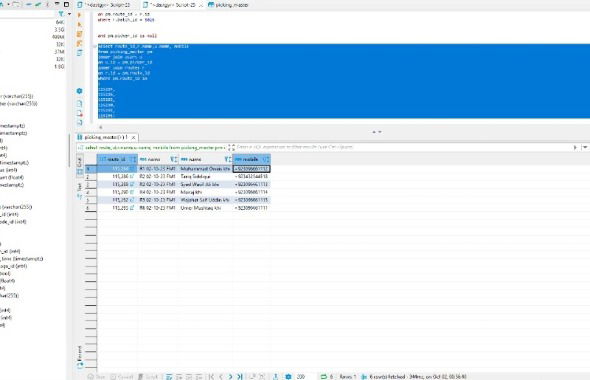
Task: Open route link icon in Umer Mushtaq row
Action: tap(132, 208)
